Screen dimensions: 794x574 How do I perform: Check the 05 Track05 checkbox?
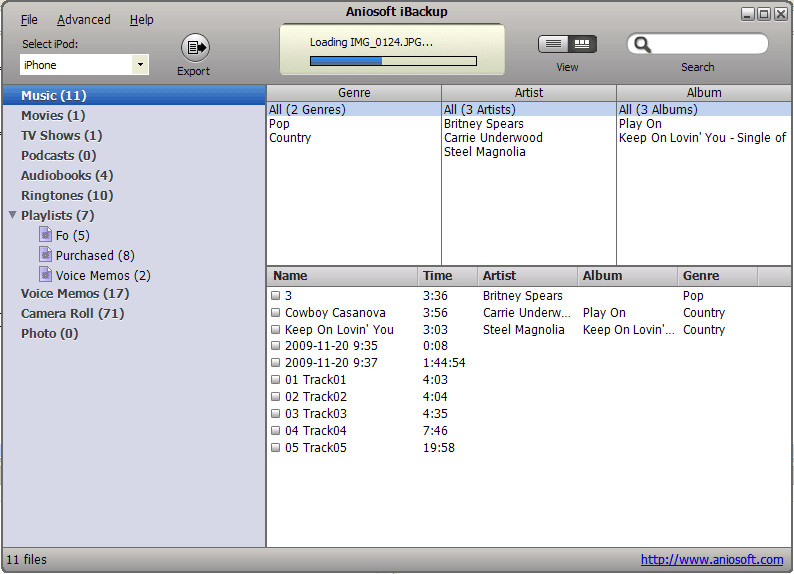[x=275, y=447]
